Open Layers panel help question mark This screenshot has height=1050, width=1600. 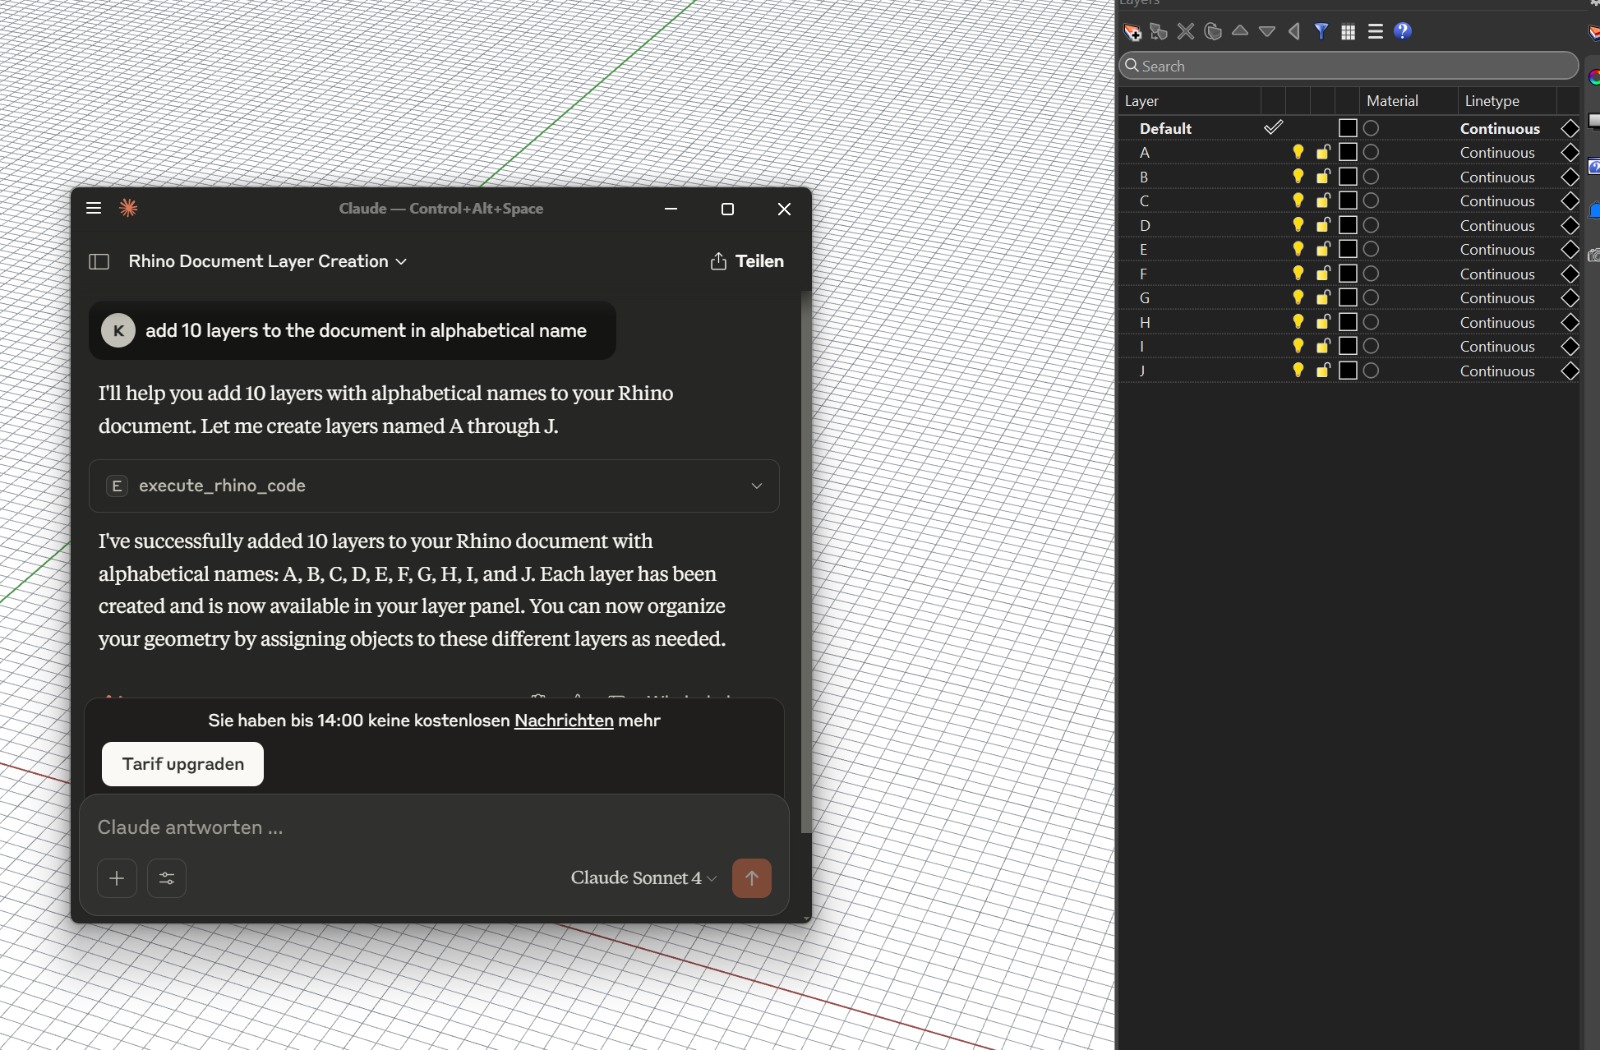click(x=1403, y=32)
